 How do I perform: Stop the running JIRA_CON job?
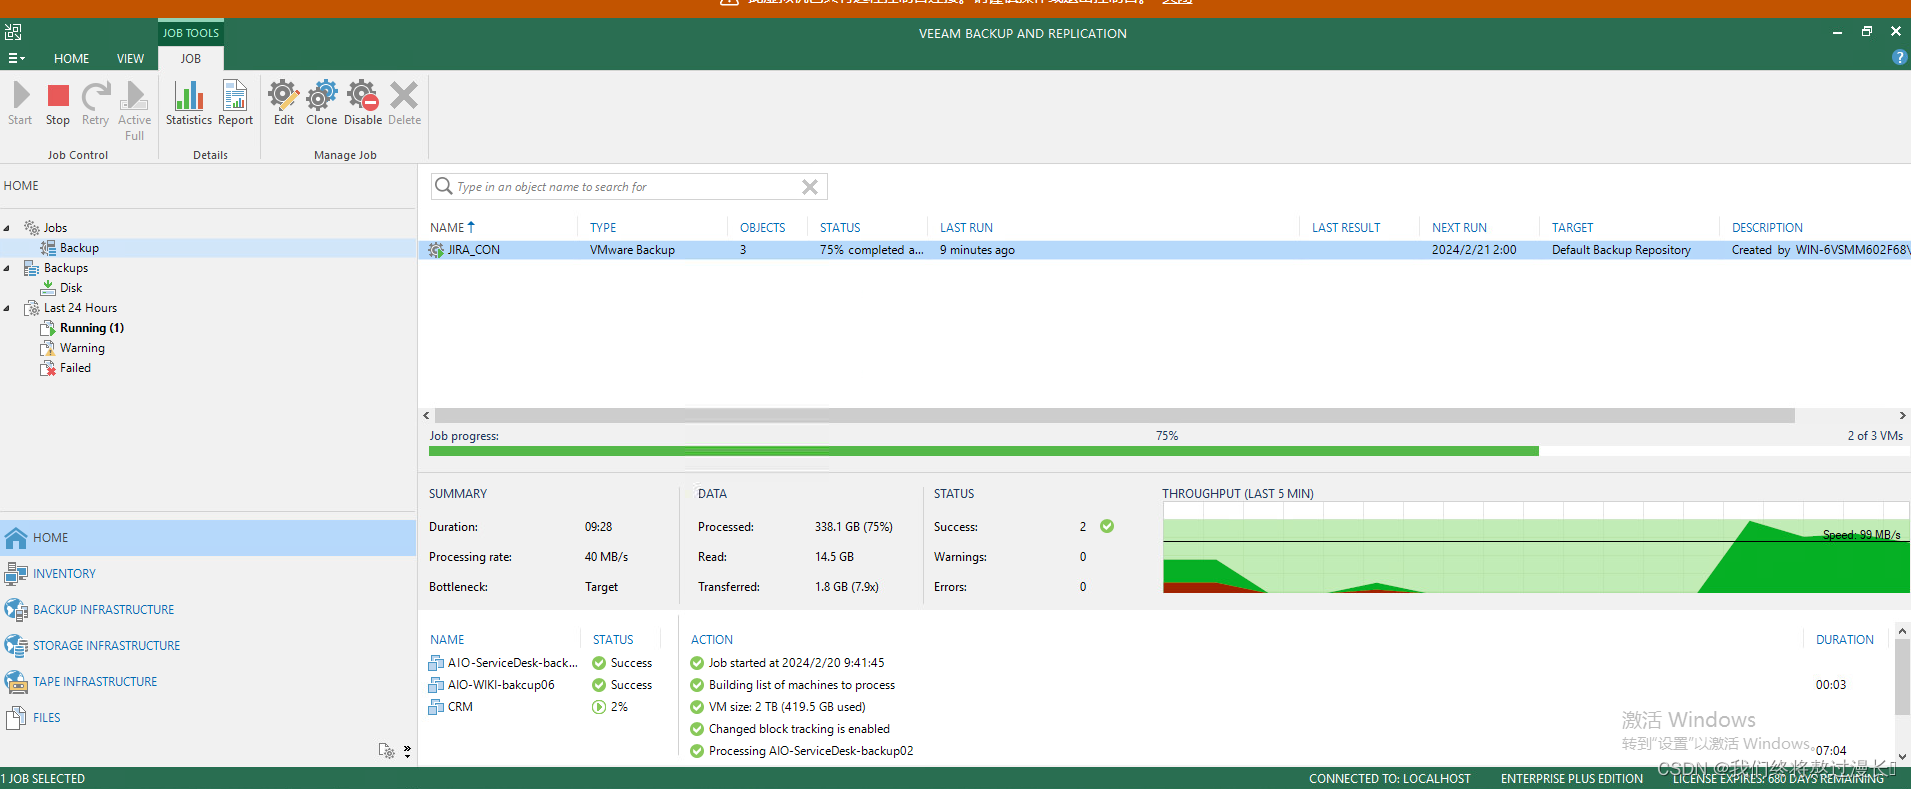coord(58,104)
